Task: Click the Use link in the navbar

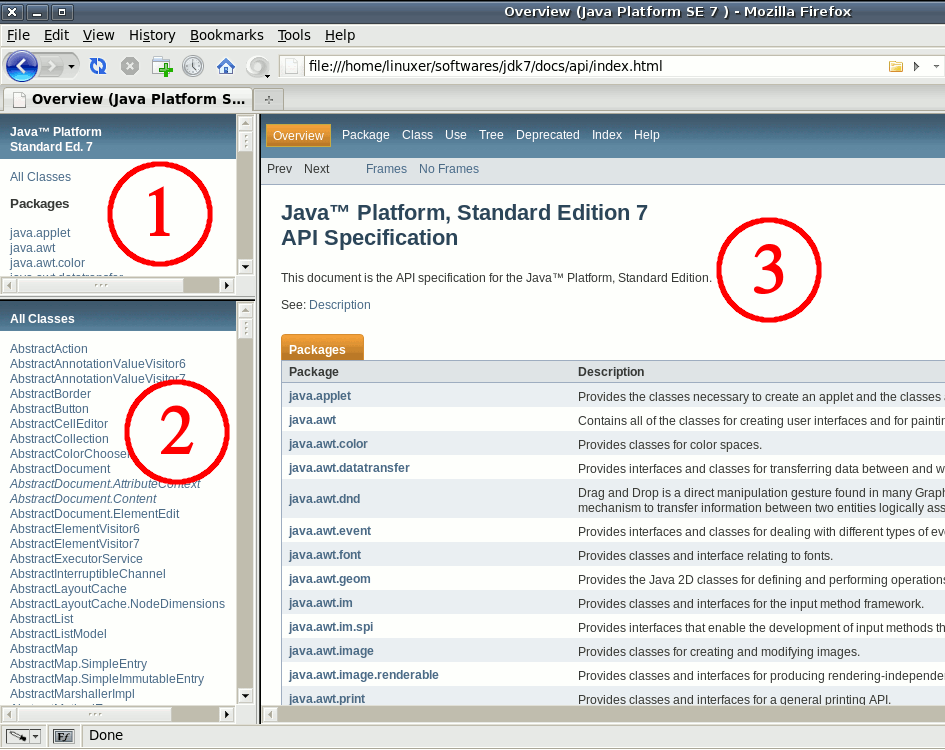Action: (456, 135)
